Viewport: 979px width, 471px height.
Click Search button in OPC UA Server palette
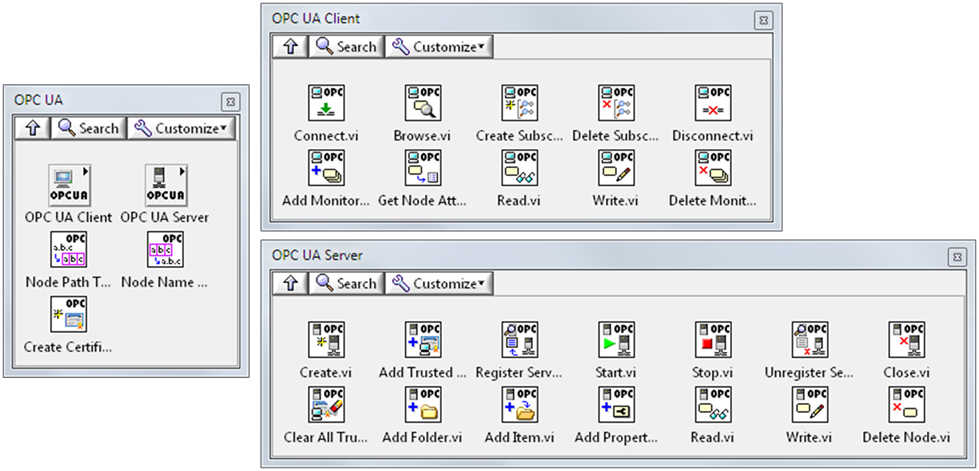tap(346, 283)
